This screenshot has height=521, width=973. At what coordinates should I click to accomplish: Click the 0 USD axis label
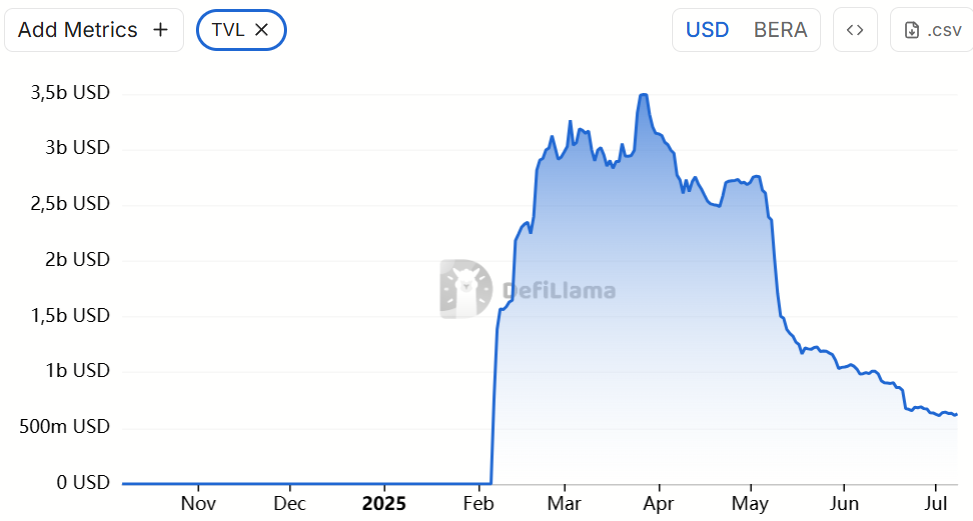pos(83,483)
